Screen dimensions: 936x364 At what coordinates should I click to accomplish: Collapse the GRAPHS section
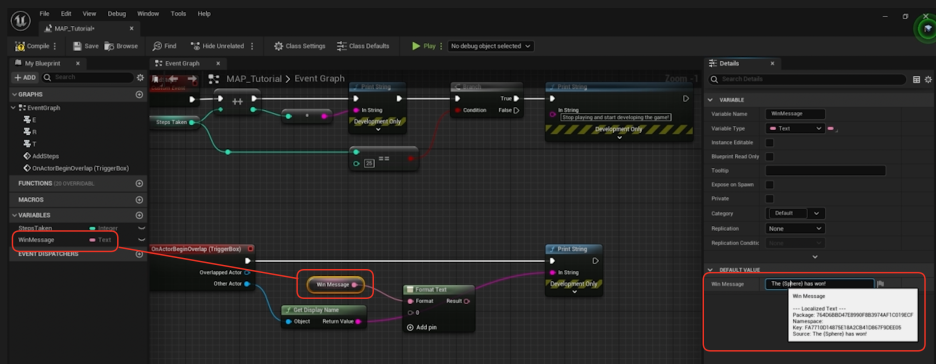click(14, 94)
